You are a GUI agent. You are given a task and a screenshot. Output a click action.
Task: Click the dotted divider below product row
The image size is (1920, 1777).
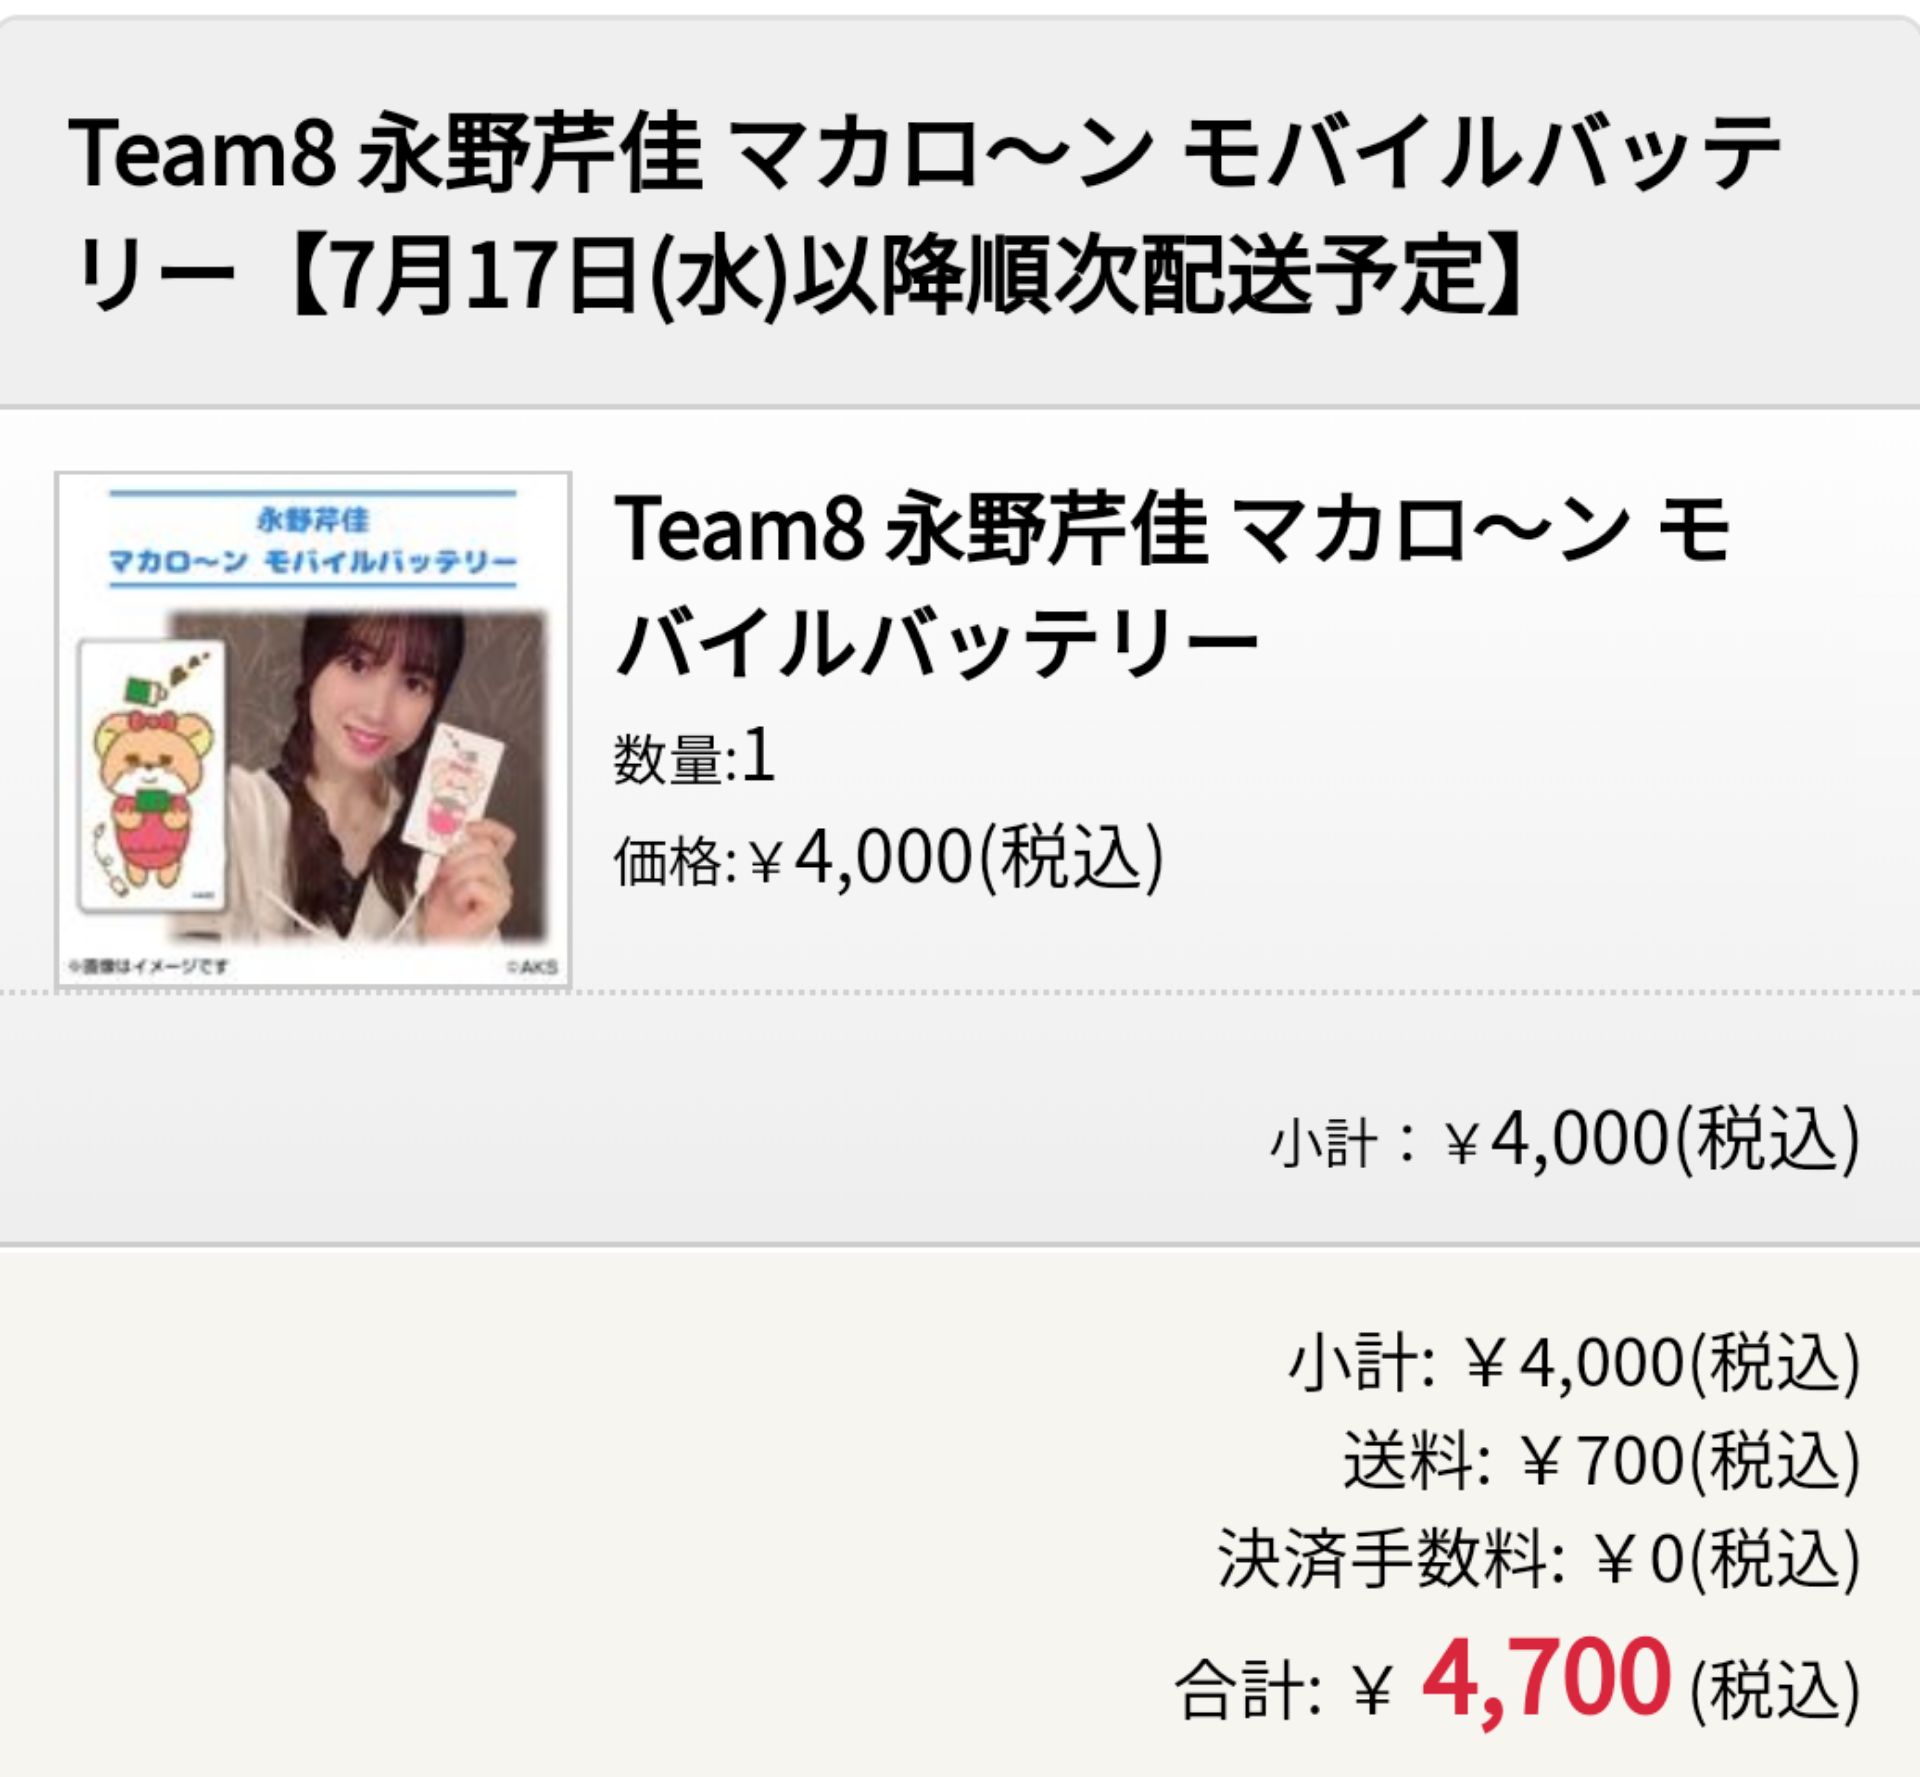[960, 992]
